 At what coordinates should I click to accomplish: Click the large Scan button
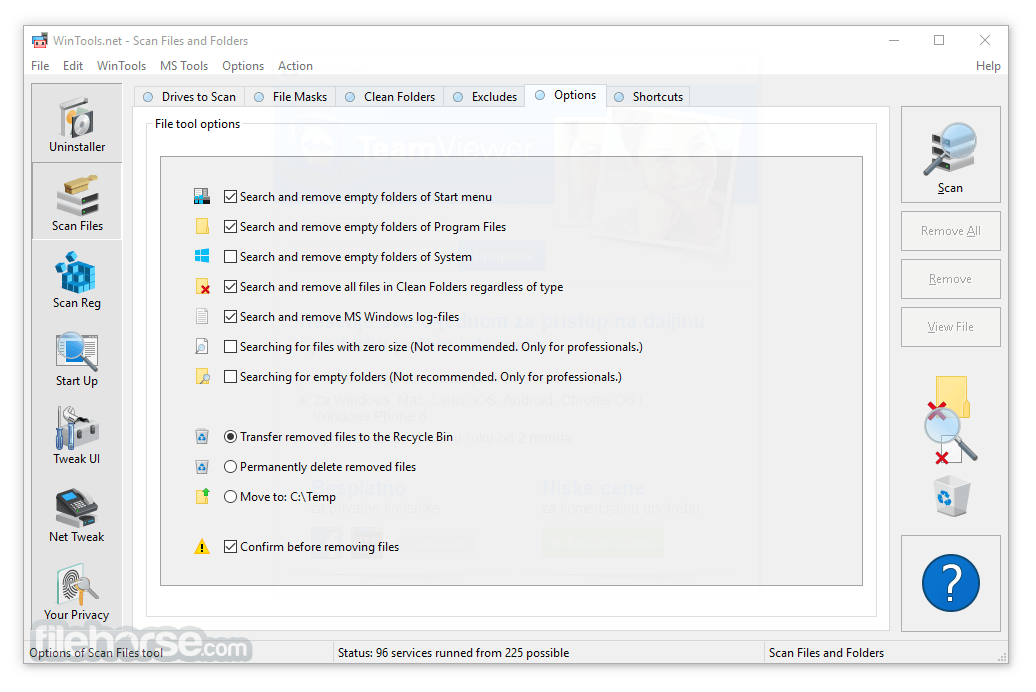950,155
